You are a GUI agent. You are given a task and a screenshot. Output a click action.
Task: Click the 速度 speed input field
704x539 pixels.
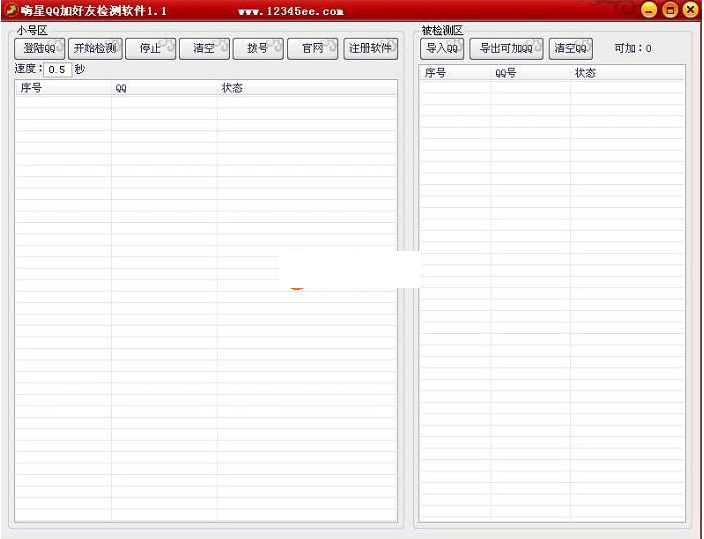(58, 70)
